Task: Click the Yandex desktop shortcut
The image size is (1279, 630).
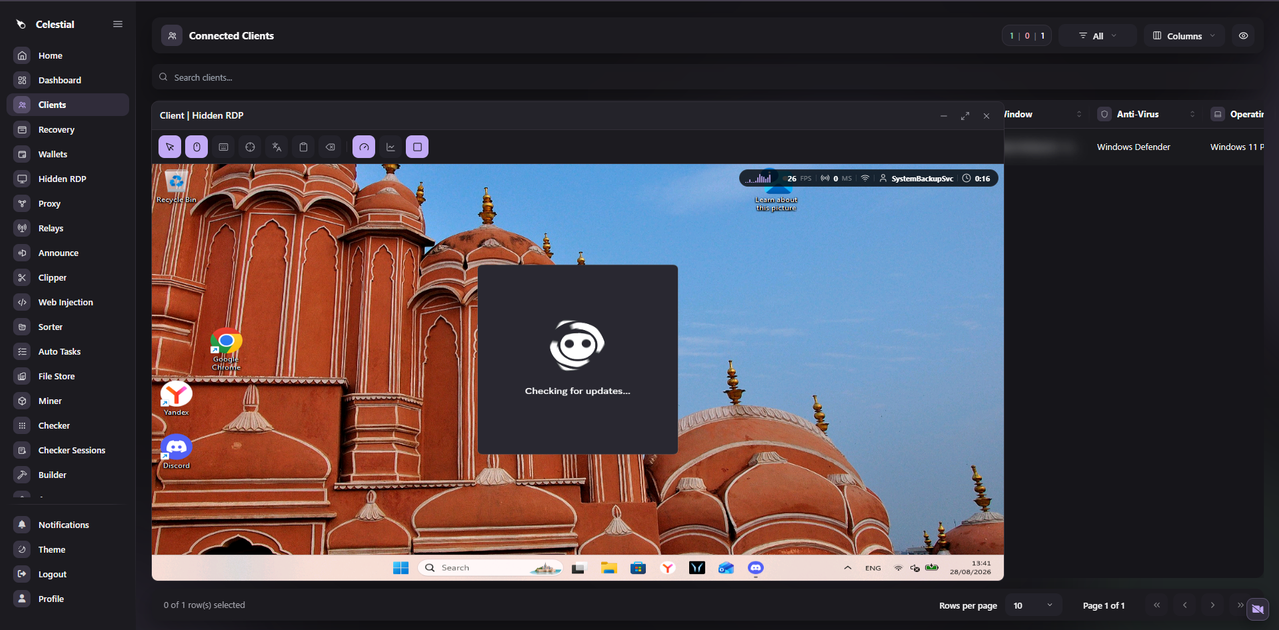Action: pyautogui.click(x=176, y=398)
